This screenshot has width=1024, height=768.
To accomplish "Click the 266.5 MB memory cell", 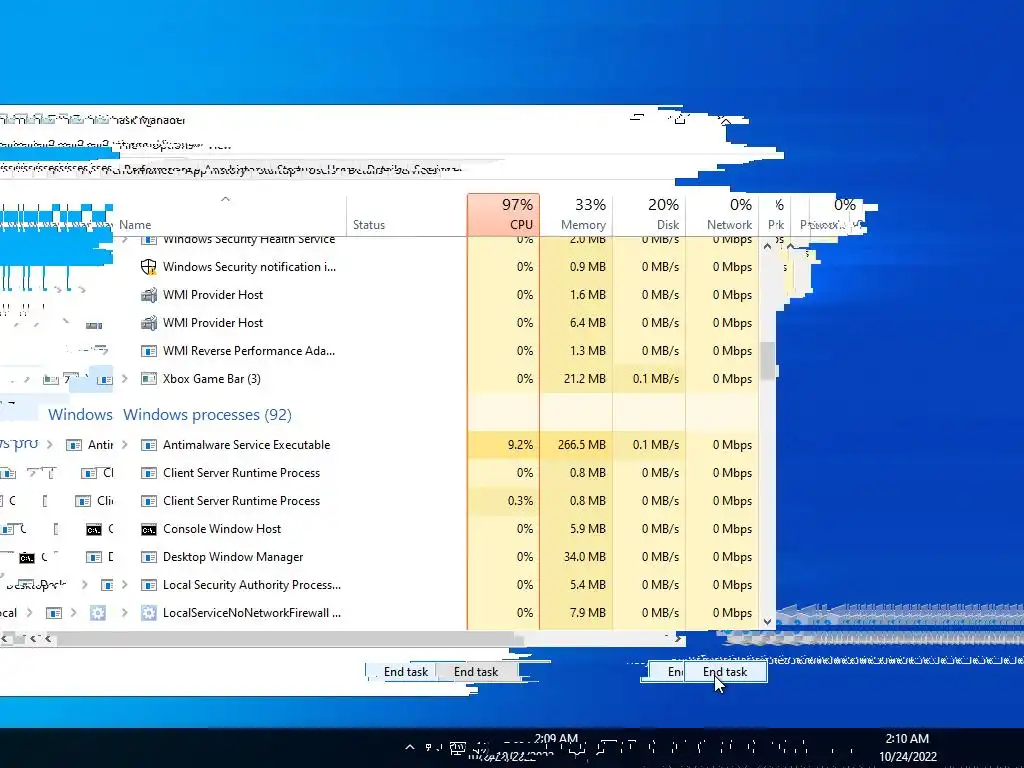I will click(576, 445).
